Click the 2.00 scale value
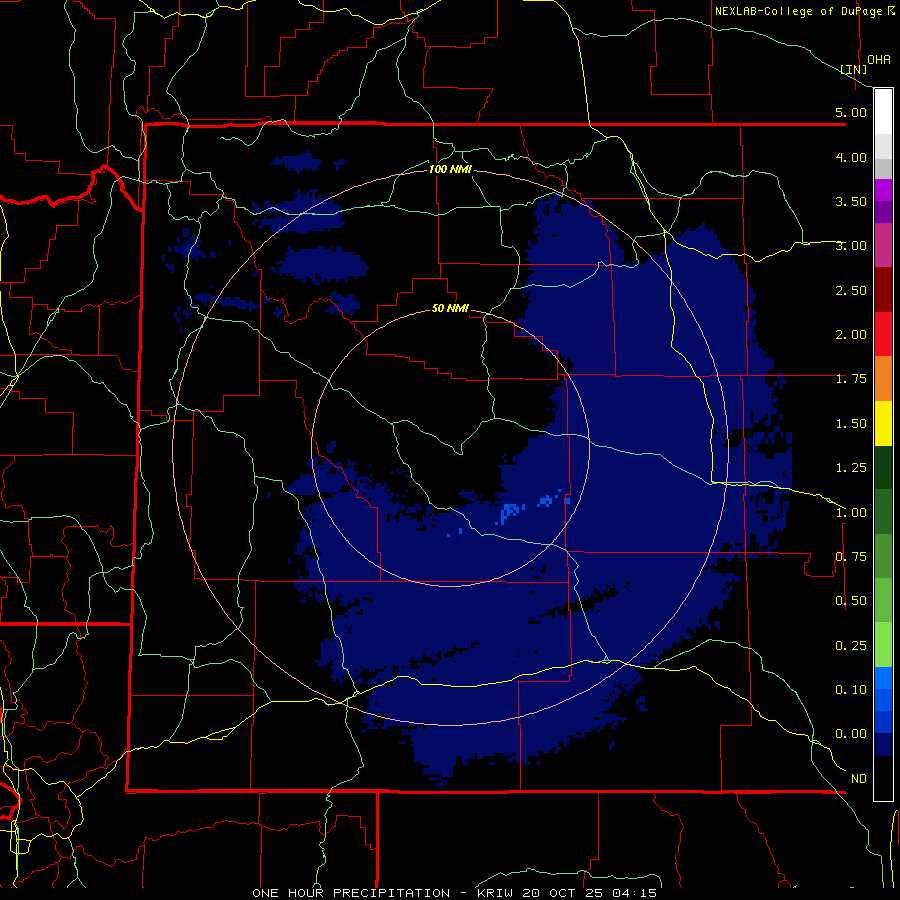 coord(851,335)
